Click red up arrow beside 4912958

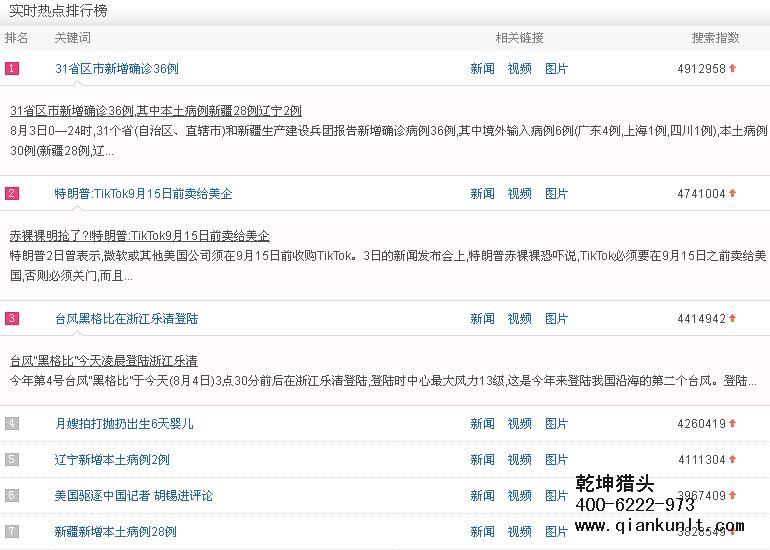point(732,69)
